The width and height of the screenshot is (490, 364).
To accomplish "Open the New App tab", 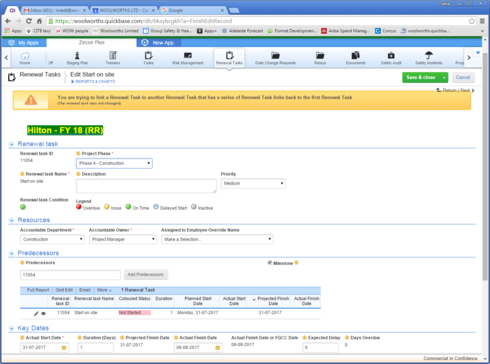I will pos(159,43).
